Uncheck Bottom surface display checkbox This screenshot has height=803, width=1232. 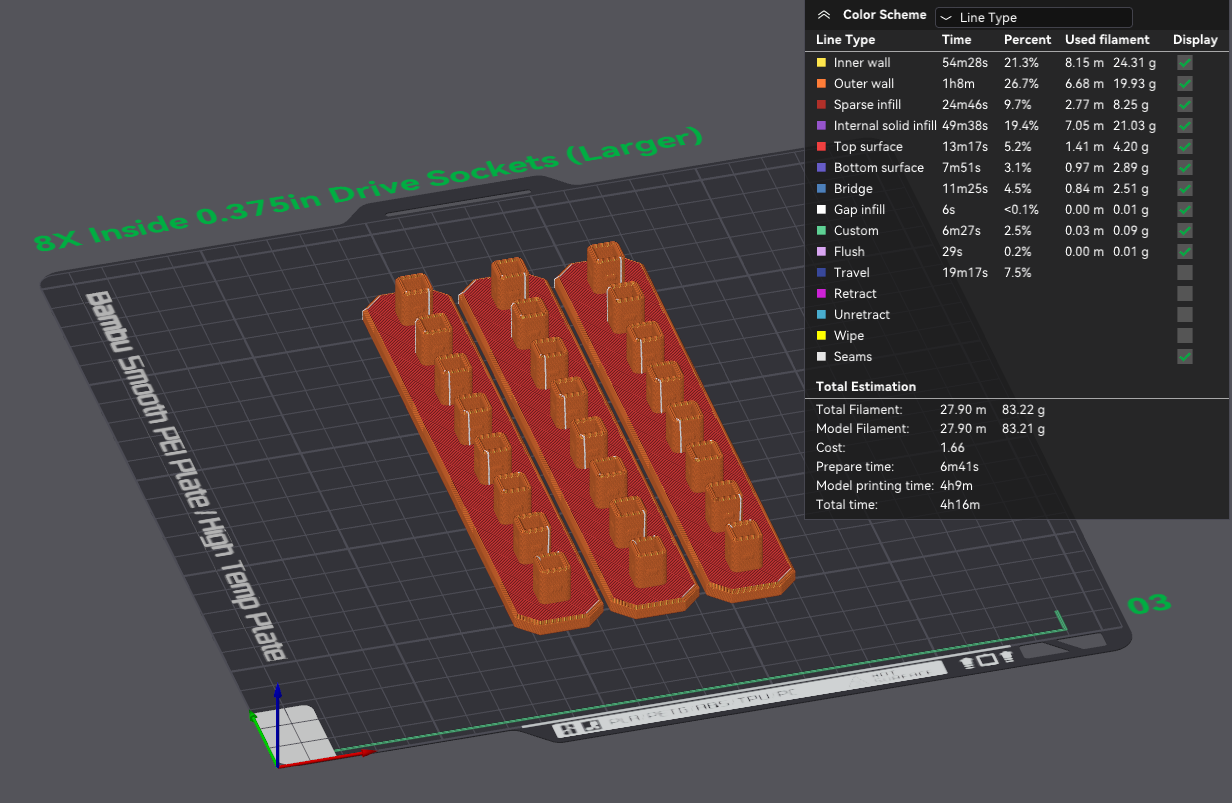point(1185,168)
